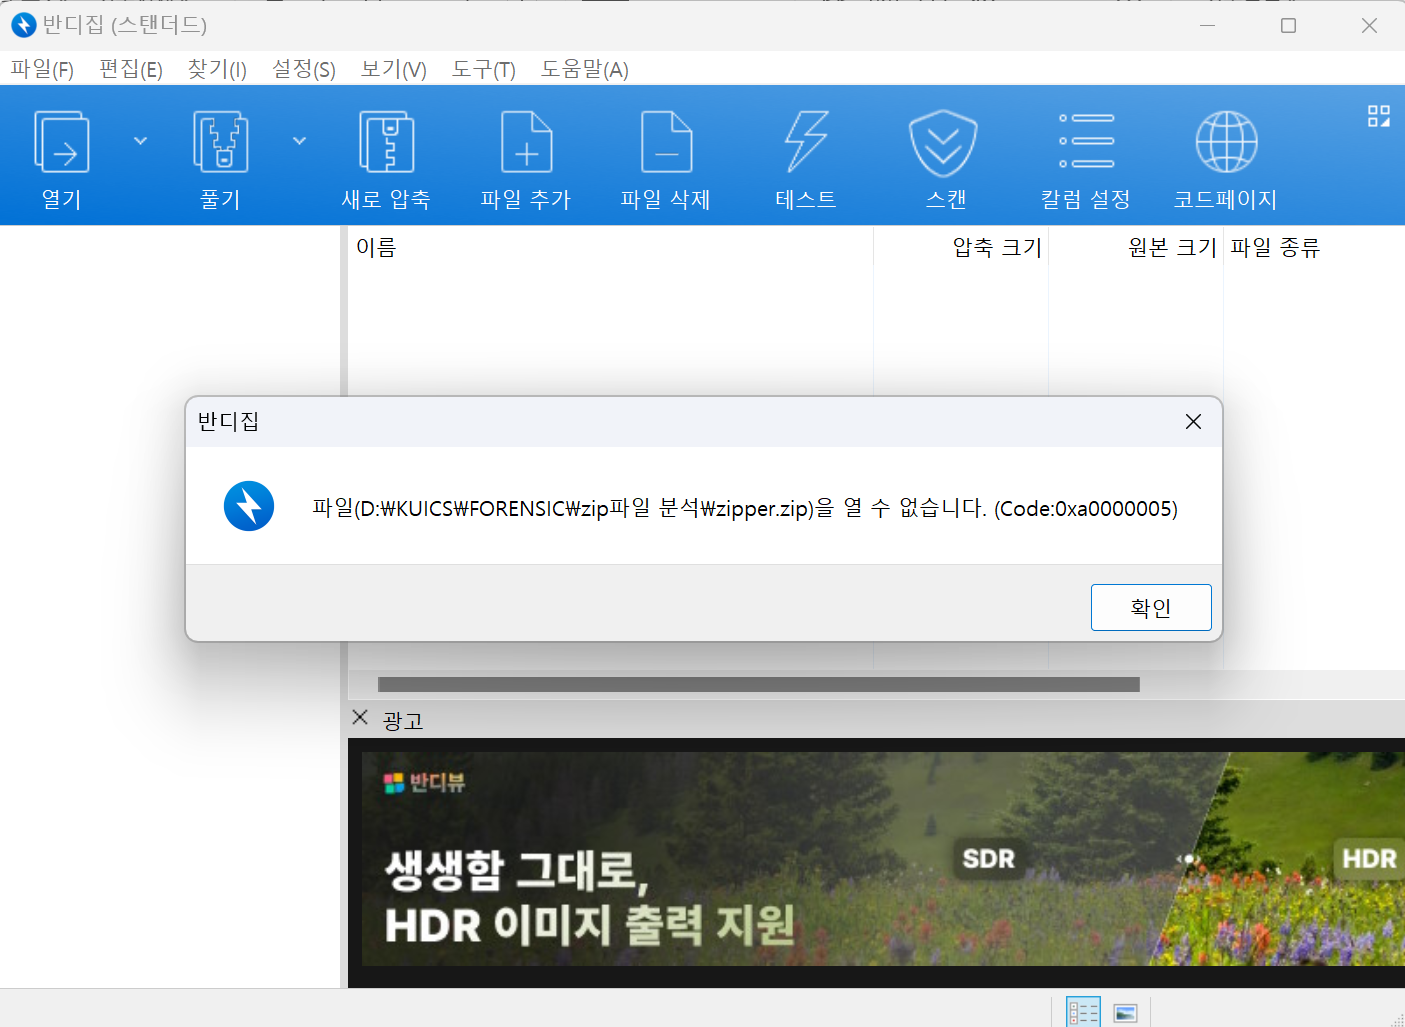
Task: Open the 보기(V) menu
Action: tap(394, 69)
